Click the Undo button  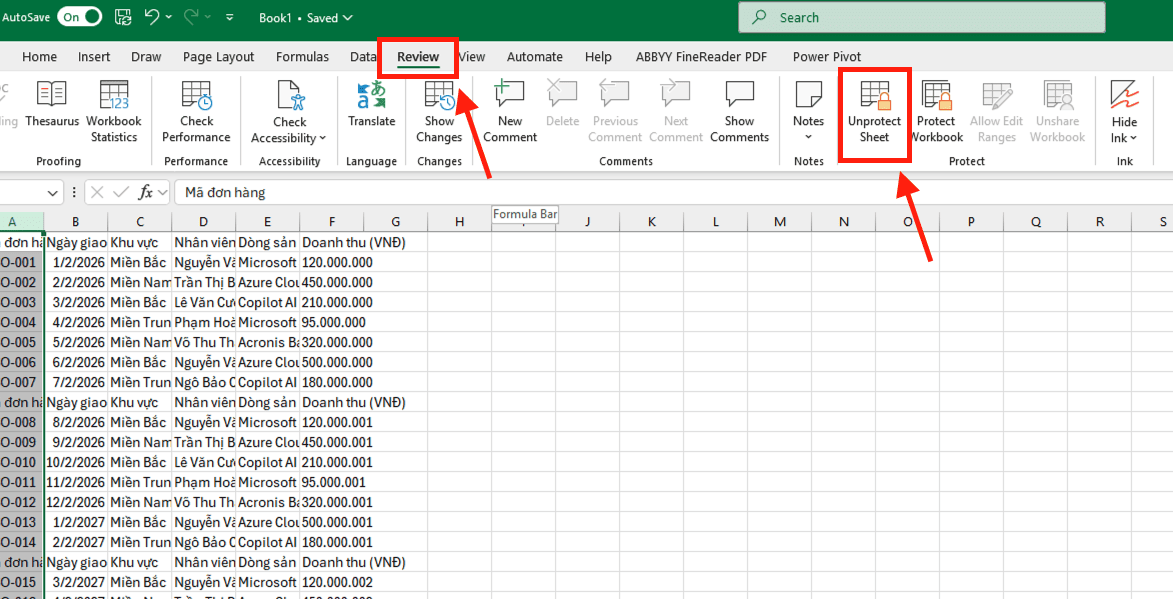tap(152, 17)
